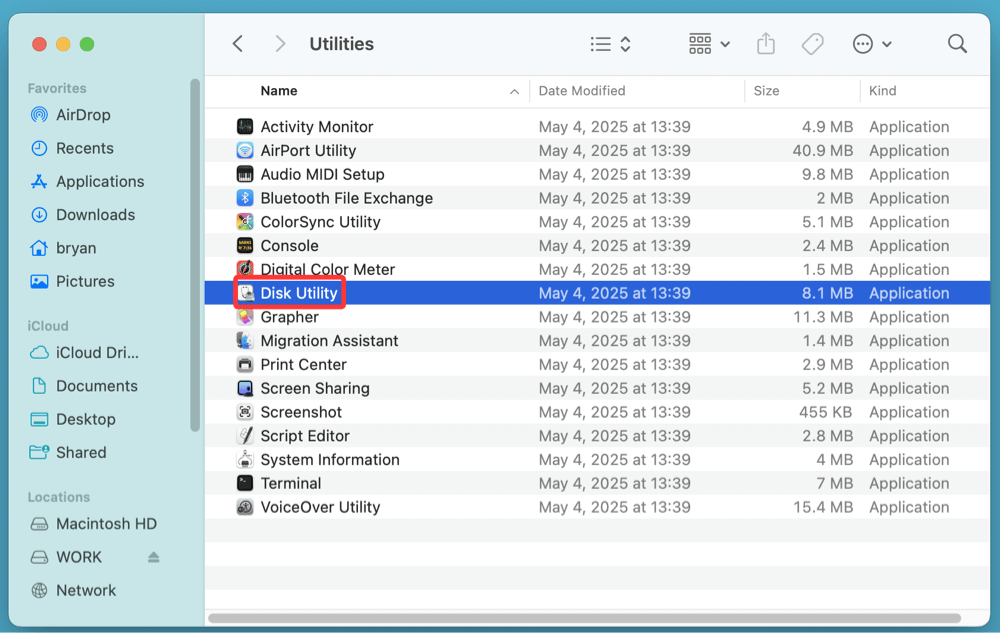
Task: Navigate back using the back chevron
Action: point(237,43)
